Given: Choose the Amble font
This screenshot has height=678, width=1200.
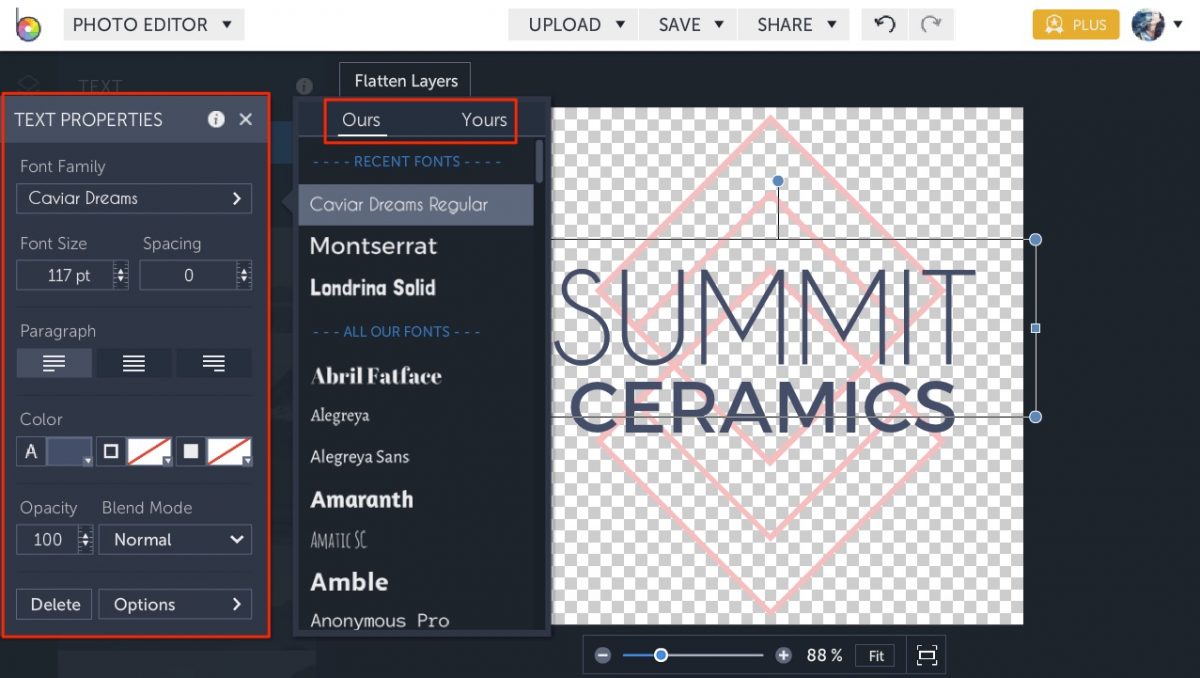Looking at the screenshot, I should [349, 582].
